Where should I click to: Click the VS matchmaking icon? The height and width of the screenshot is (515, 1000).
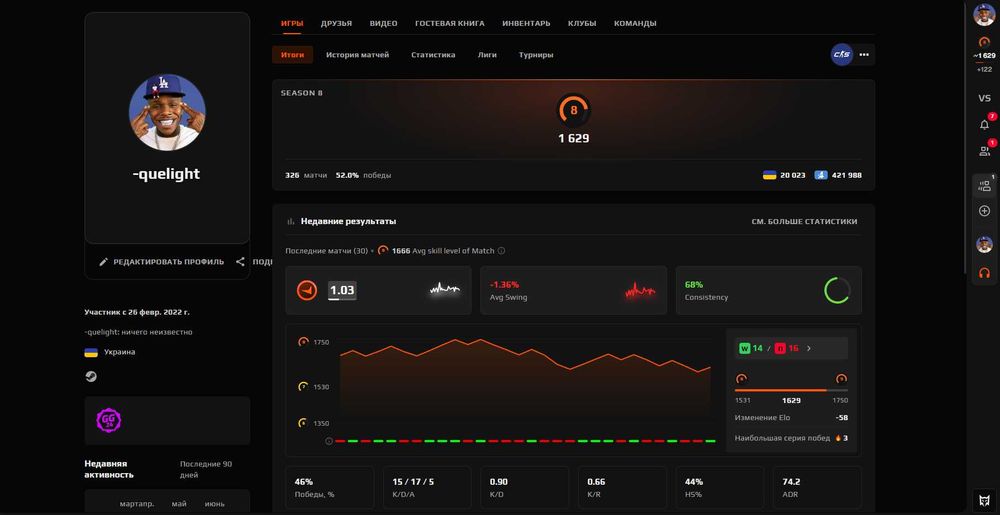(984, 98)
